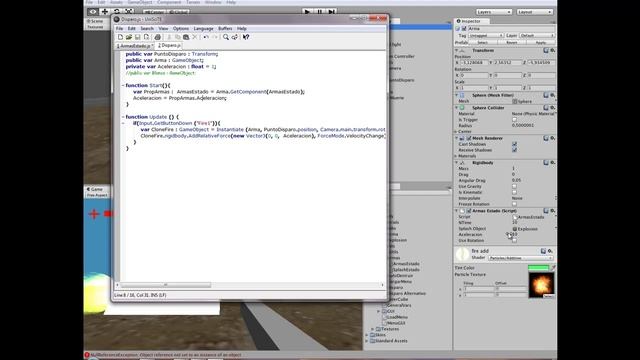Click the Open file folder icon

click(x=129, y=37)
